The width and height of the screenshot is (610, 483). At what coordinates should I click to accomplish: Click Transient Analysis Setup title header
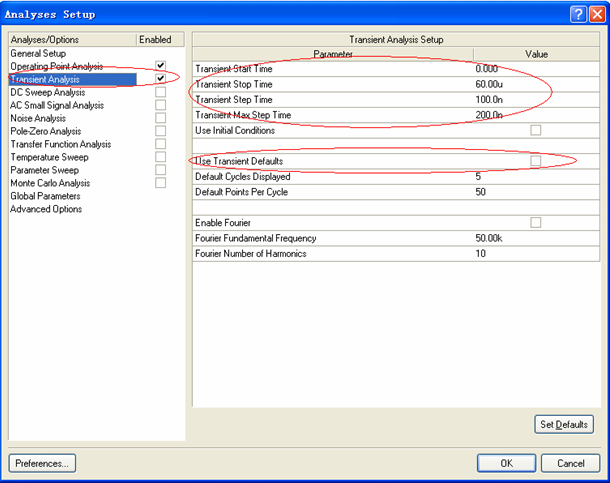[x=396, y=40]
